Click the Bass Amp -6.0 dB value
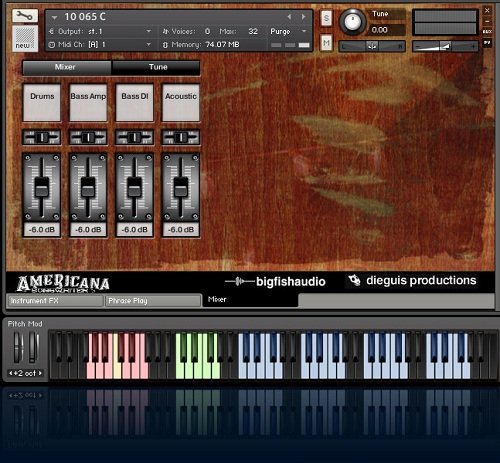Viewport: 500px width, 463px height. (88, 230)
